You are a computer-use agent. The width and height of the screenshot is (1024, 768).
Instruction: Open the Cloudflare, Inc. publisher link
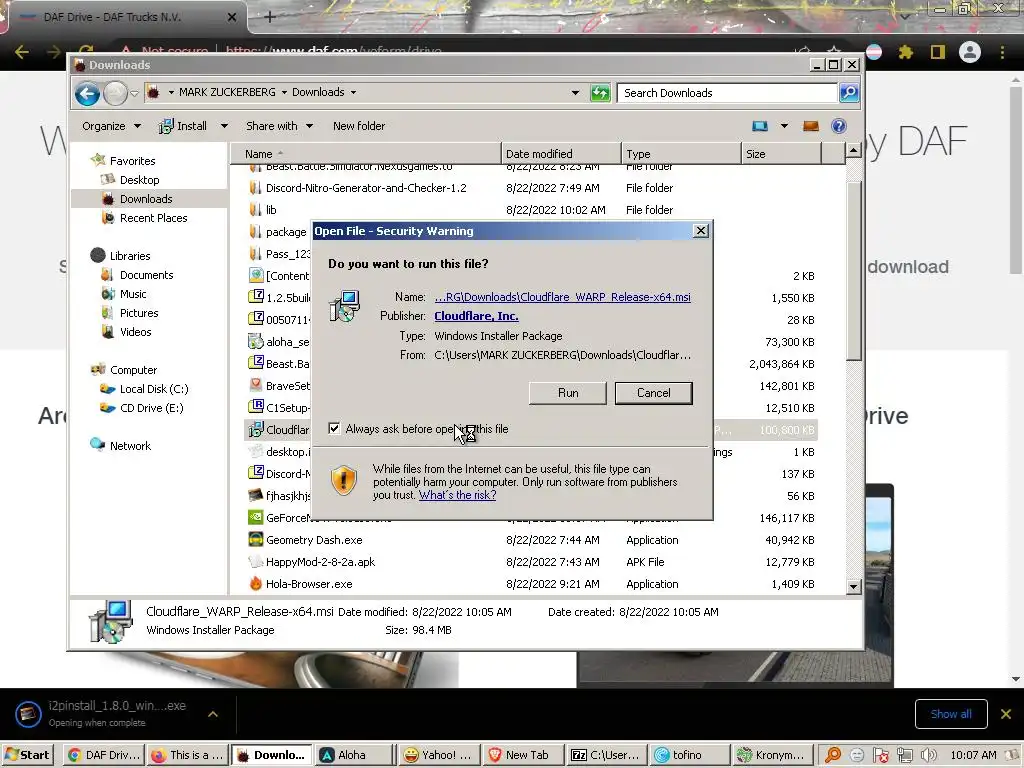pyautogui.click(x=476, y=316)
